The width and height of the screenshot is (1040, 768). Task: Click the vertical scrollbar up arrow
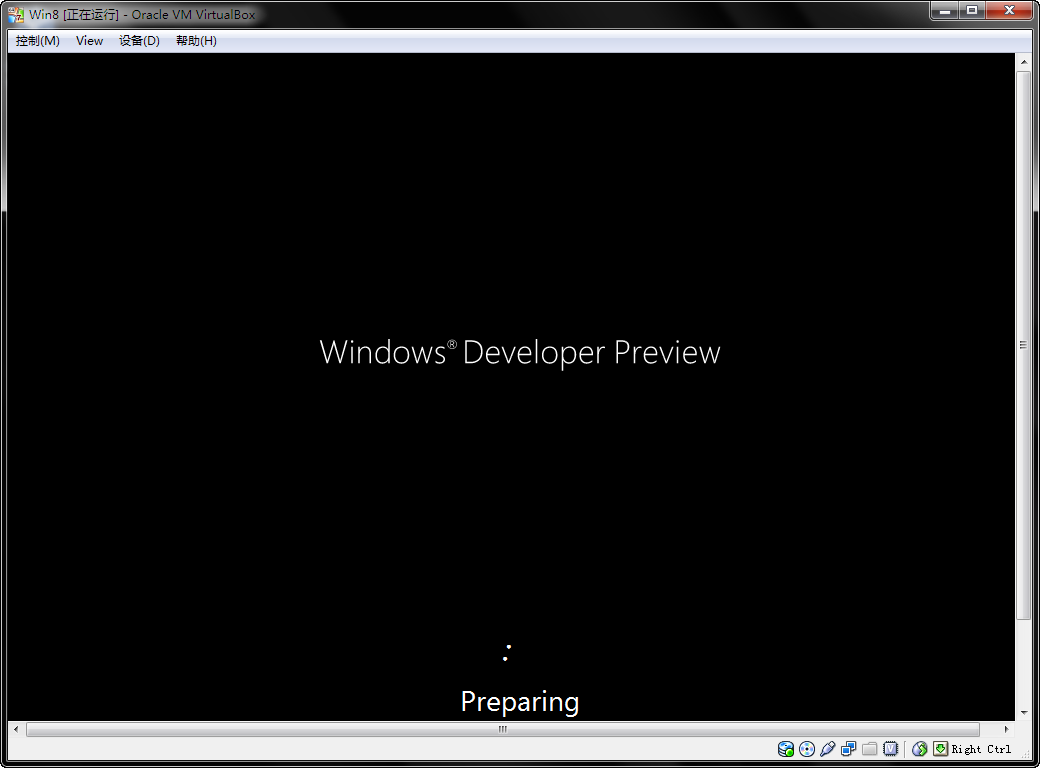point(1023,62)
